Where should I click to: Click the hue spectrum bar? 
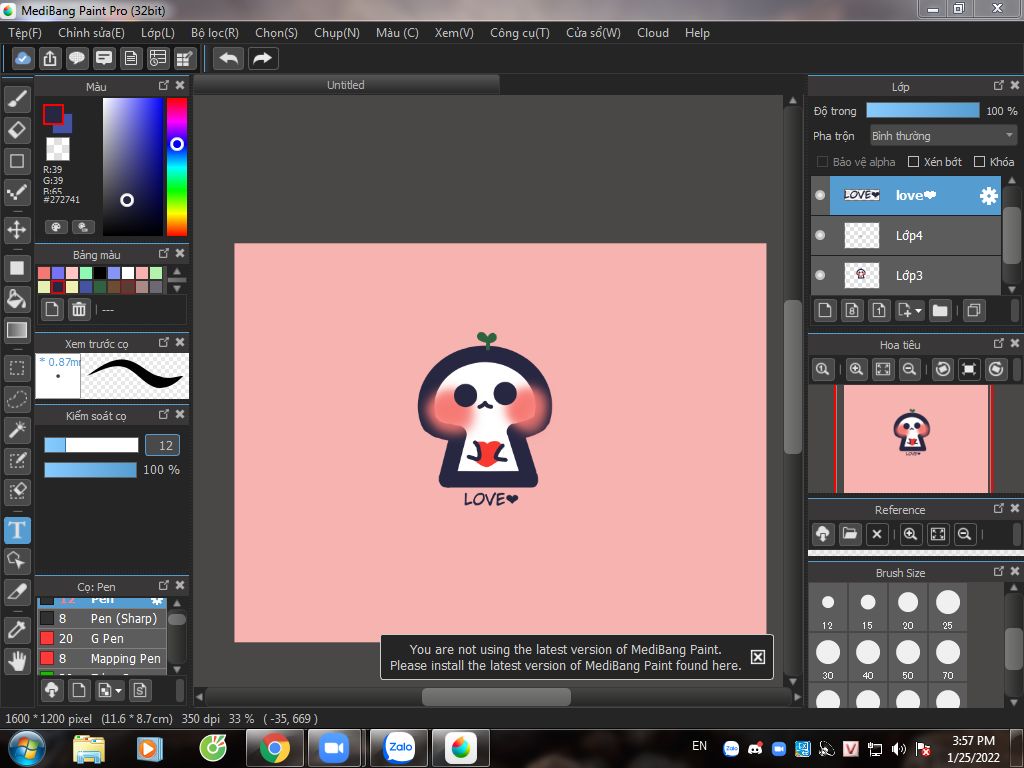click(x=176, y=167)
